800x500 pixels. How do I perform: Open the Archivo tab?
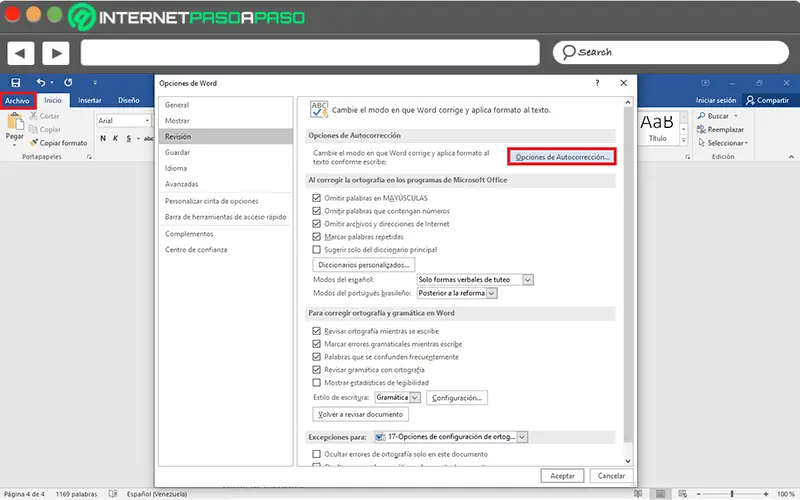(x=17, y=101)
